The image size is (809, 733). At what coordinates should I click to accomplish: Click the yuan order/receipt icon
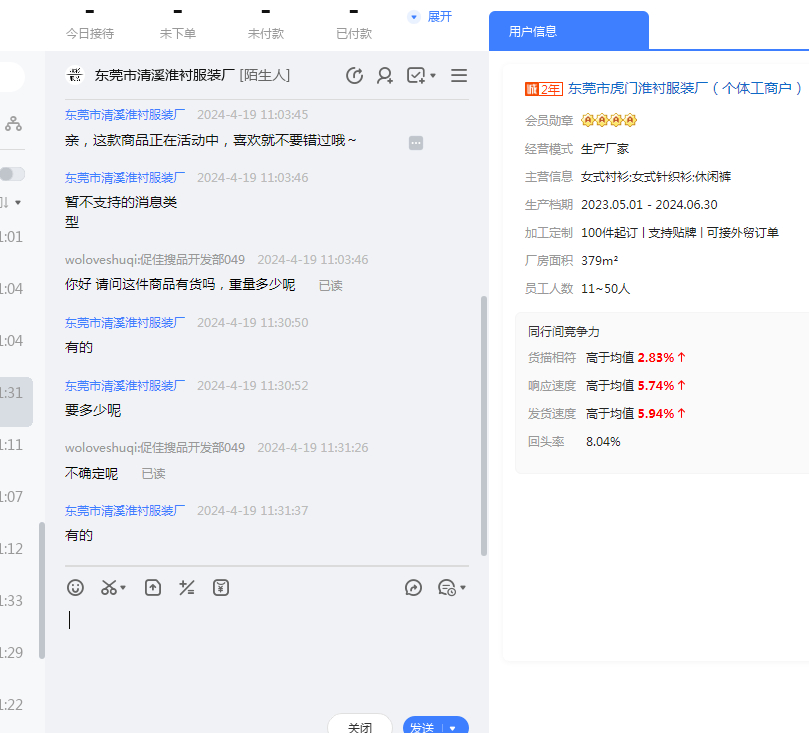point(221,588)
